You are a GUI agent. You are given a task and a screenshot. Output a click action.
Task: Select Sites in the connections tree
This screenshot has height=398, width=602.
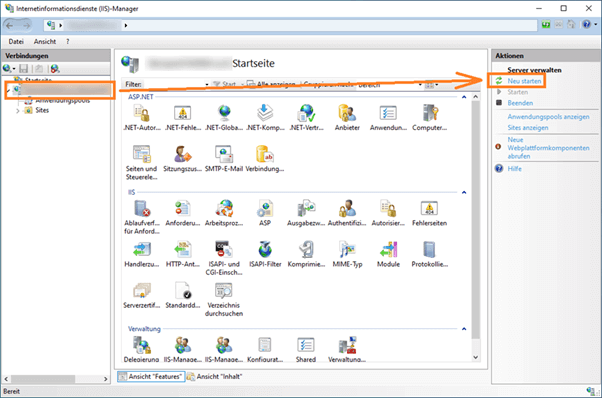(x=42, y=111)
